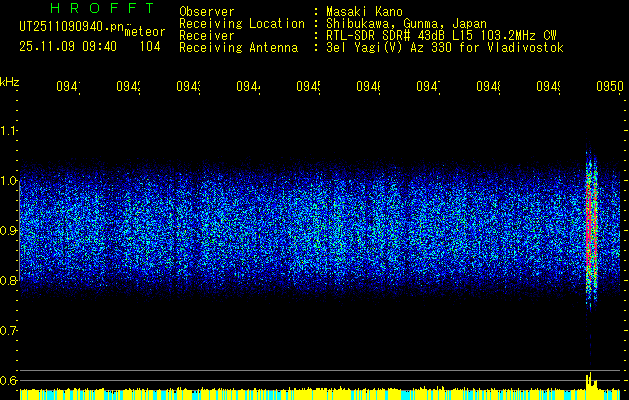The image size is (629, 400).
Task: Click the observer name Masaki Kano
Action: (364, 11)
